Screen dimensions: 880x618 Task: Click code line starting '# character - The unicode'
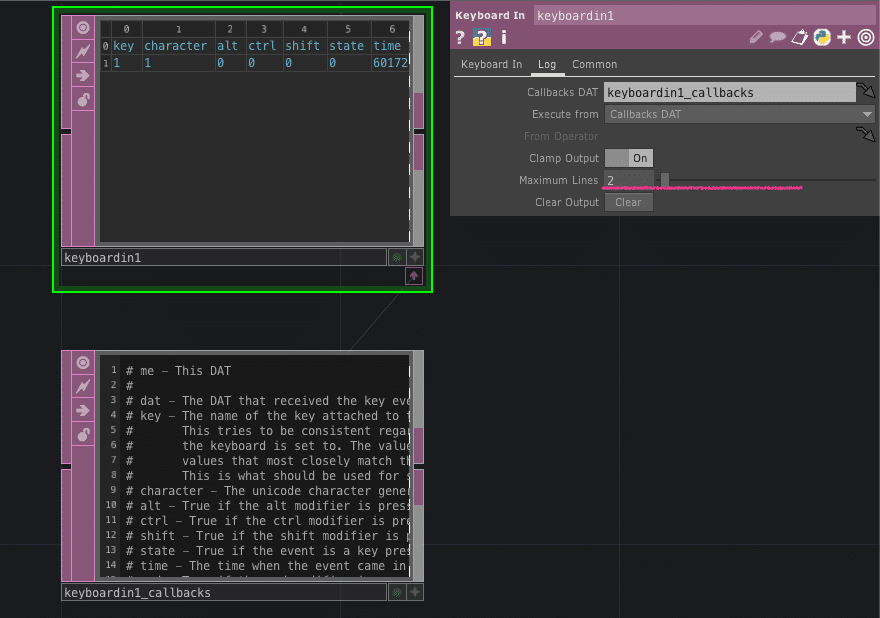268,491
